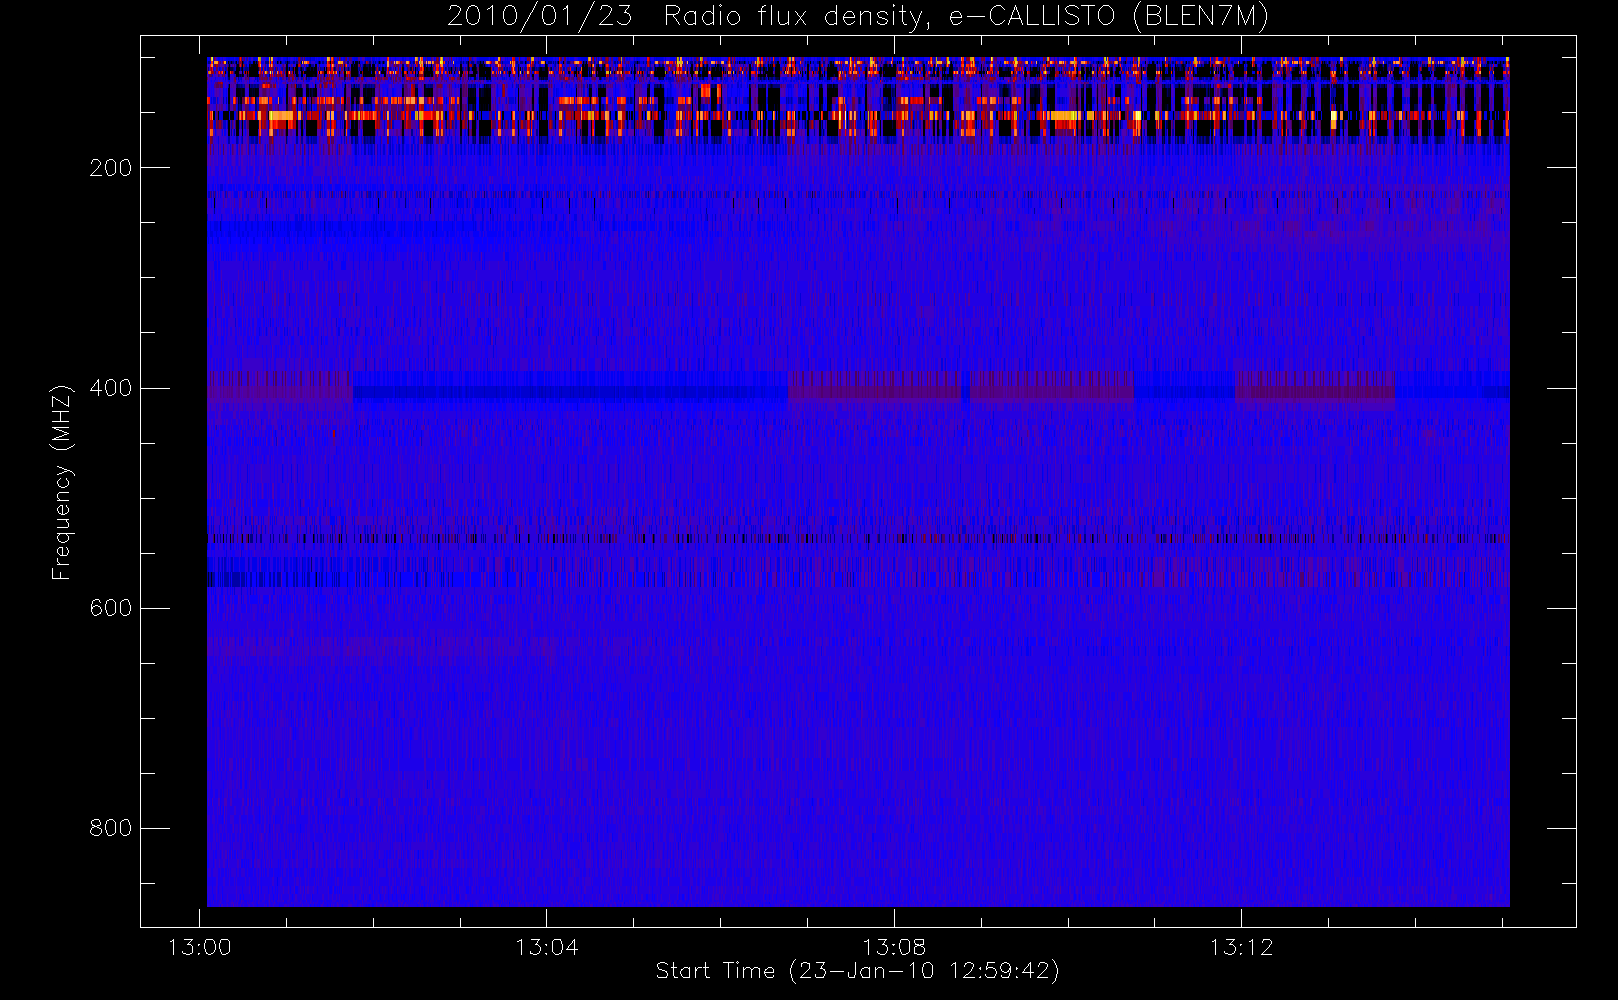Select the 13:00 time tick label
The width and height of the screenshot is (1618, 1000).
[199, 947]
